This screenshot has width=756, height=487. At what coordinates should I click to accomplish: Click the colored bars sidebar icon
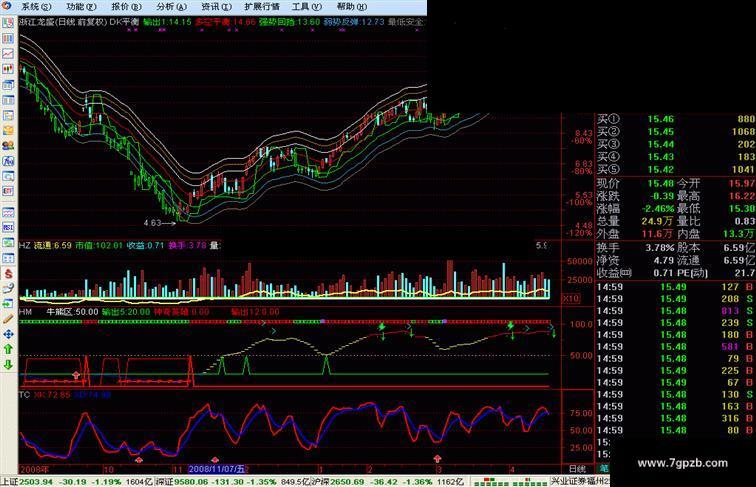(8, 39)
